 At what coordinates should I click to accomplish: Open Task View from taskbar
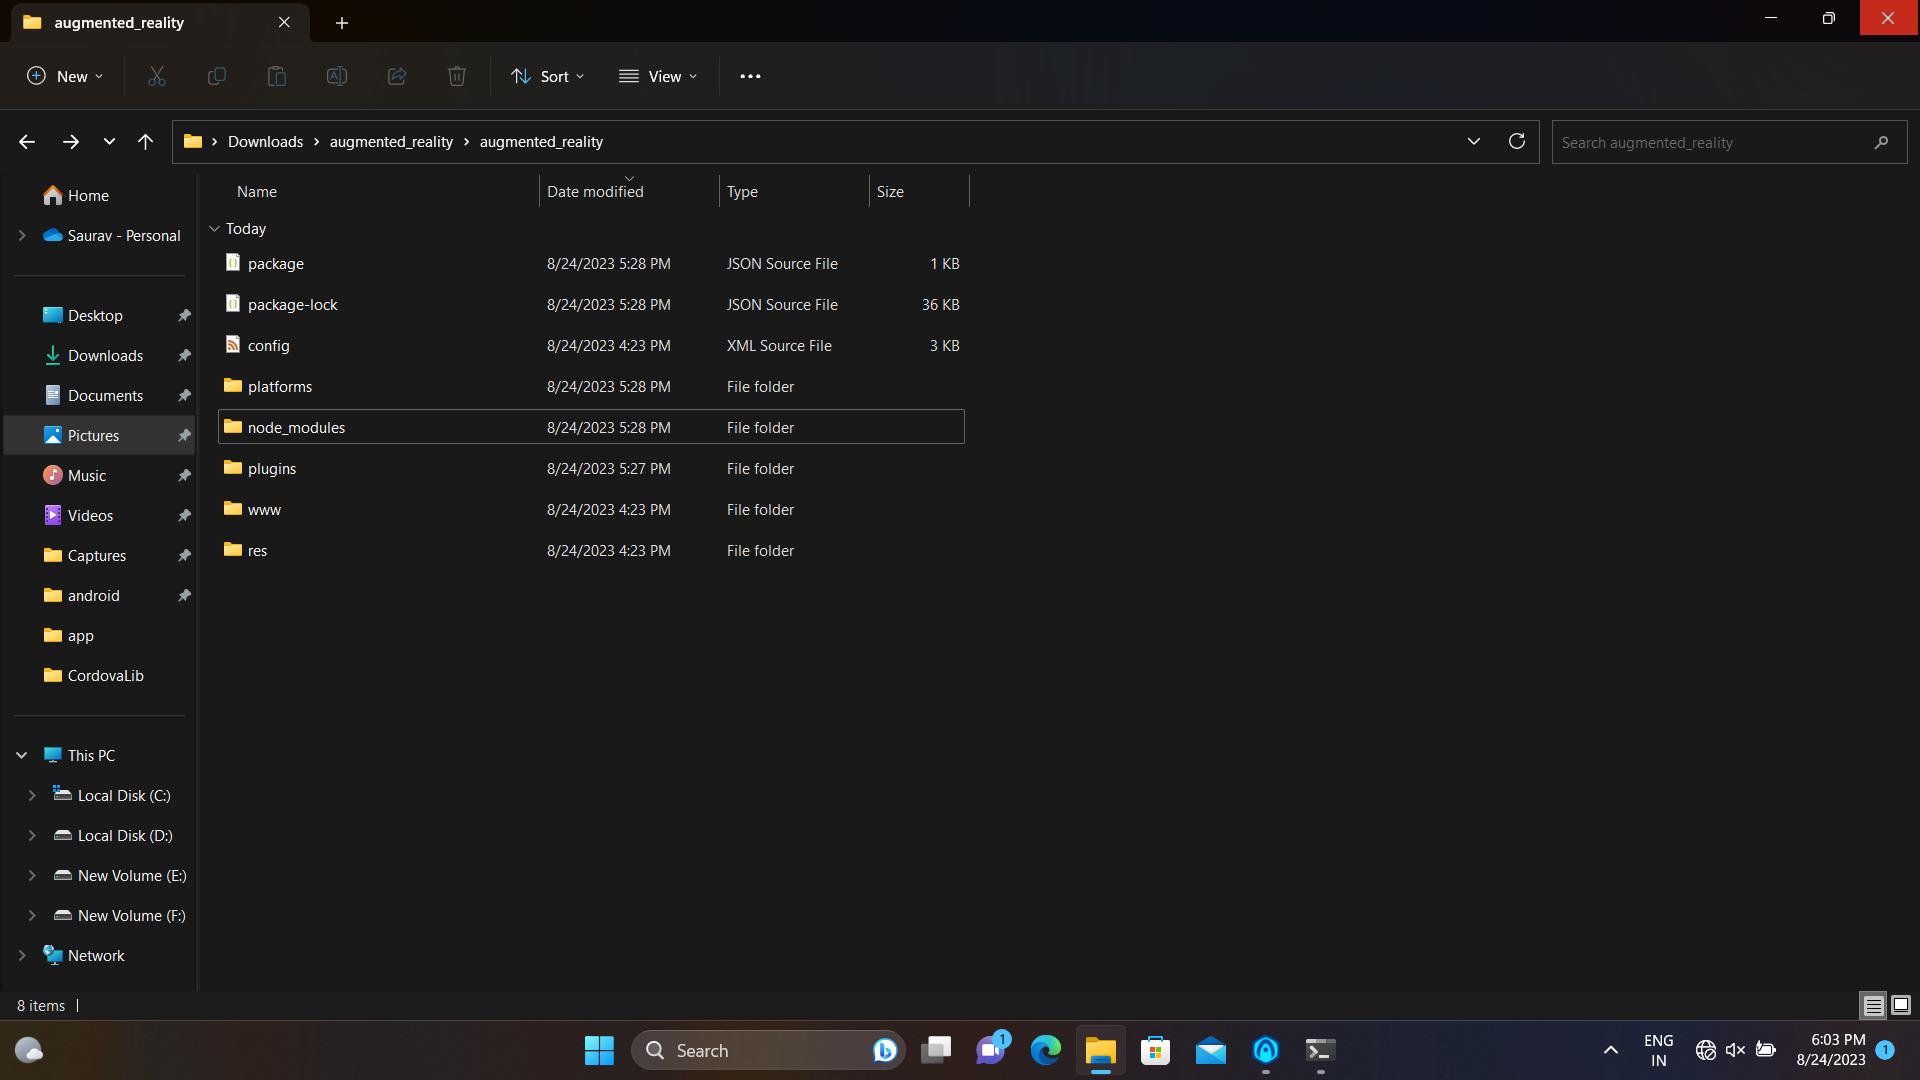pyautogui.click(x=936, y=1050)
